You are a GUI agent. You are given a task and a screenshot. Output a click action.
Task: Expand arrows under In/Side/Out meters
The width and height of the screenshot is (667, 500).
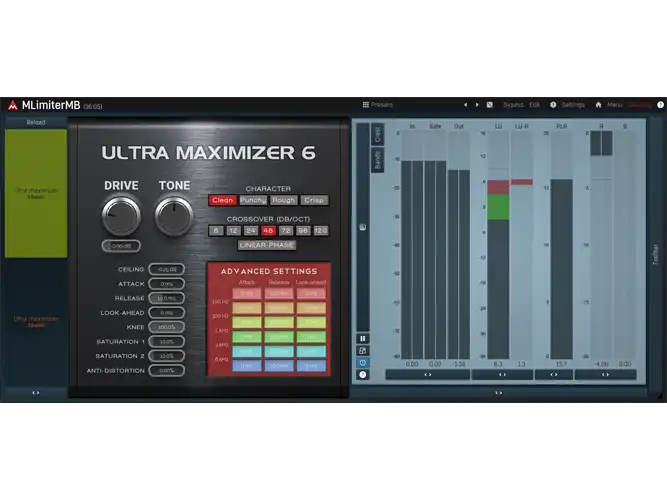point(428,374)
